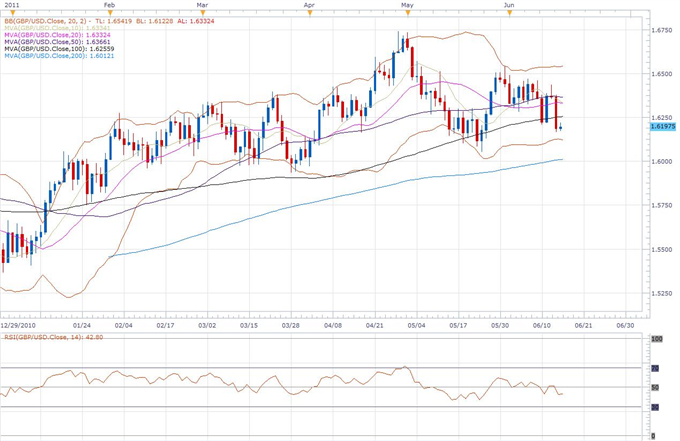This screenshot has width=680, height=441.
Task: Click the orange marker under May
Action: (408, 13)
